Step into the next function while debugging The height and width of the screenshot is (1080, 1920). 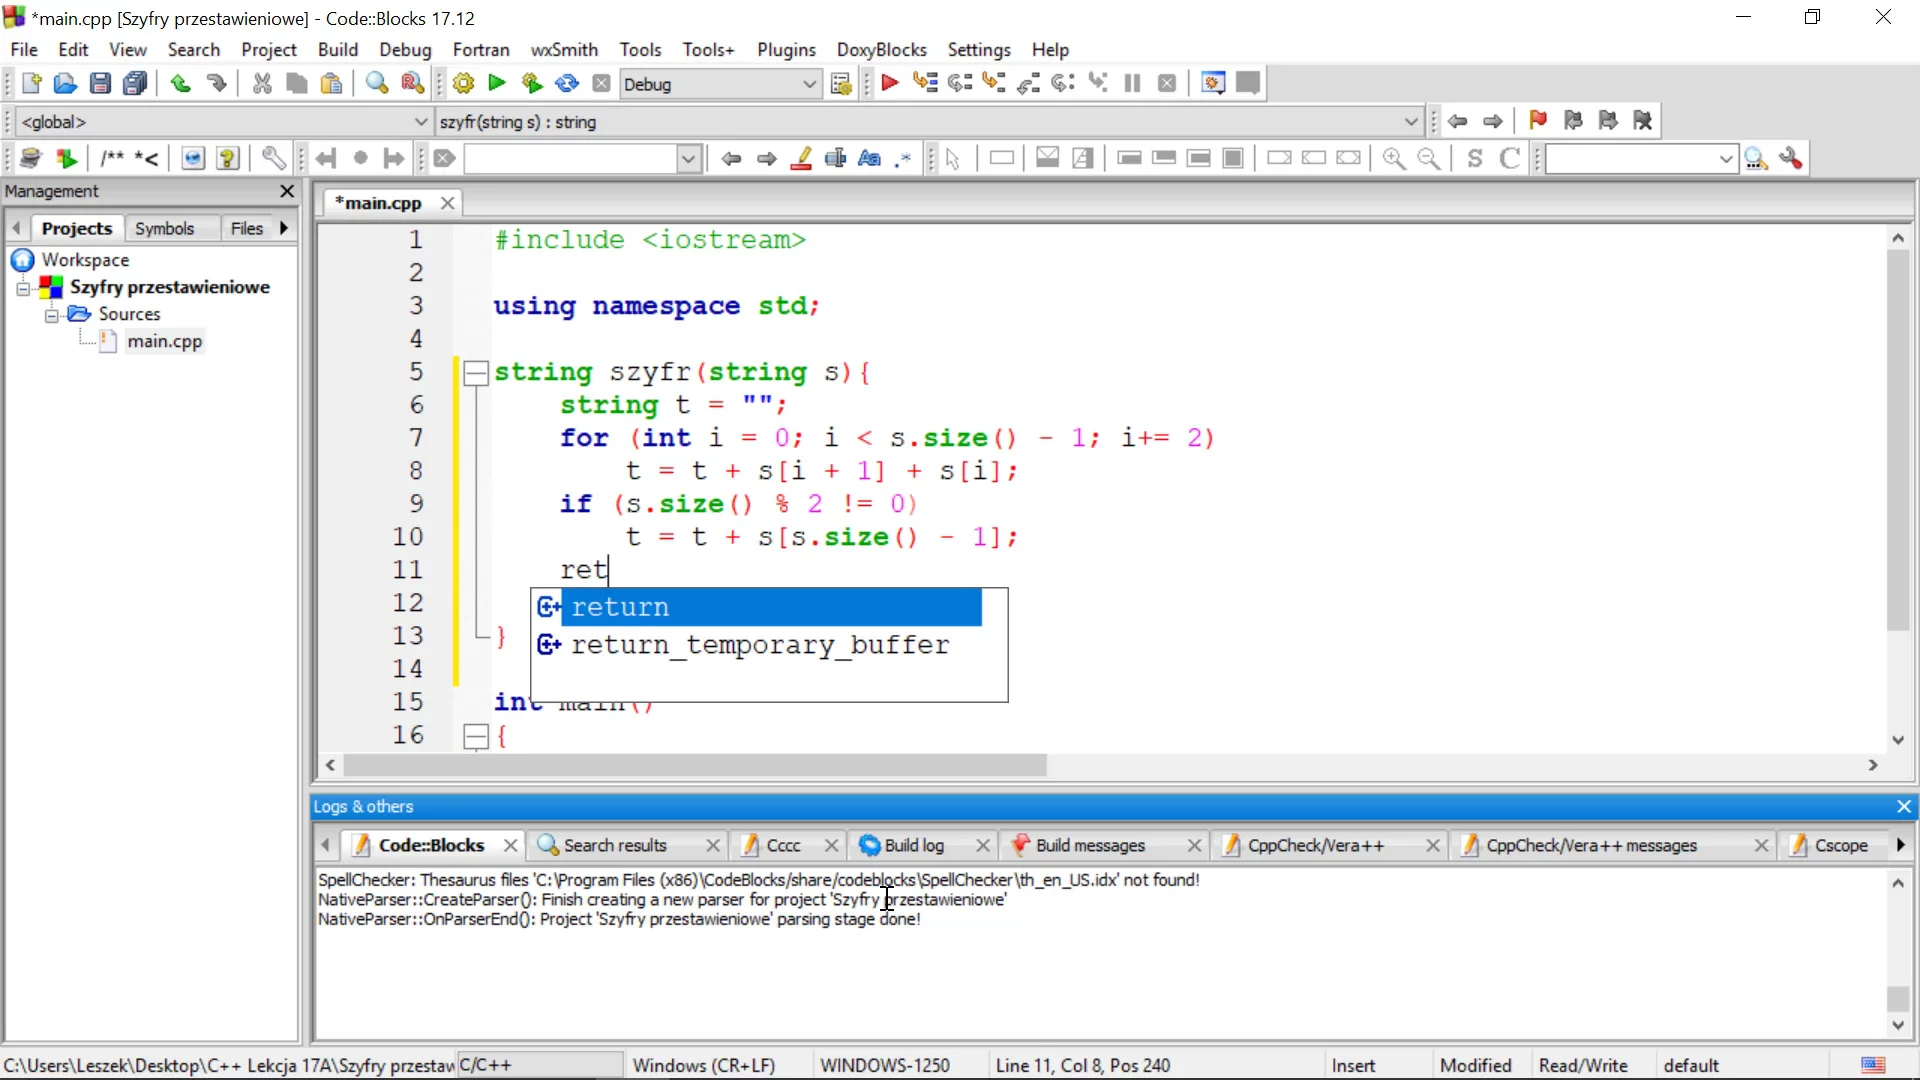click(995, 83)
